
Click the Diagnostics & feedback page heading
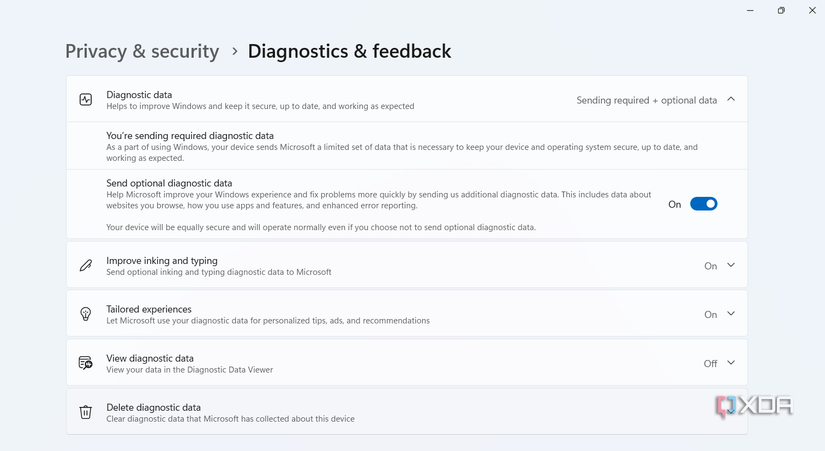click(x=349, y=51)
